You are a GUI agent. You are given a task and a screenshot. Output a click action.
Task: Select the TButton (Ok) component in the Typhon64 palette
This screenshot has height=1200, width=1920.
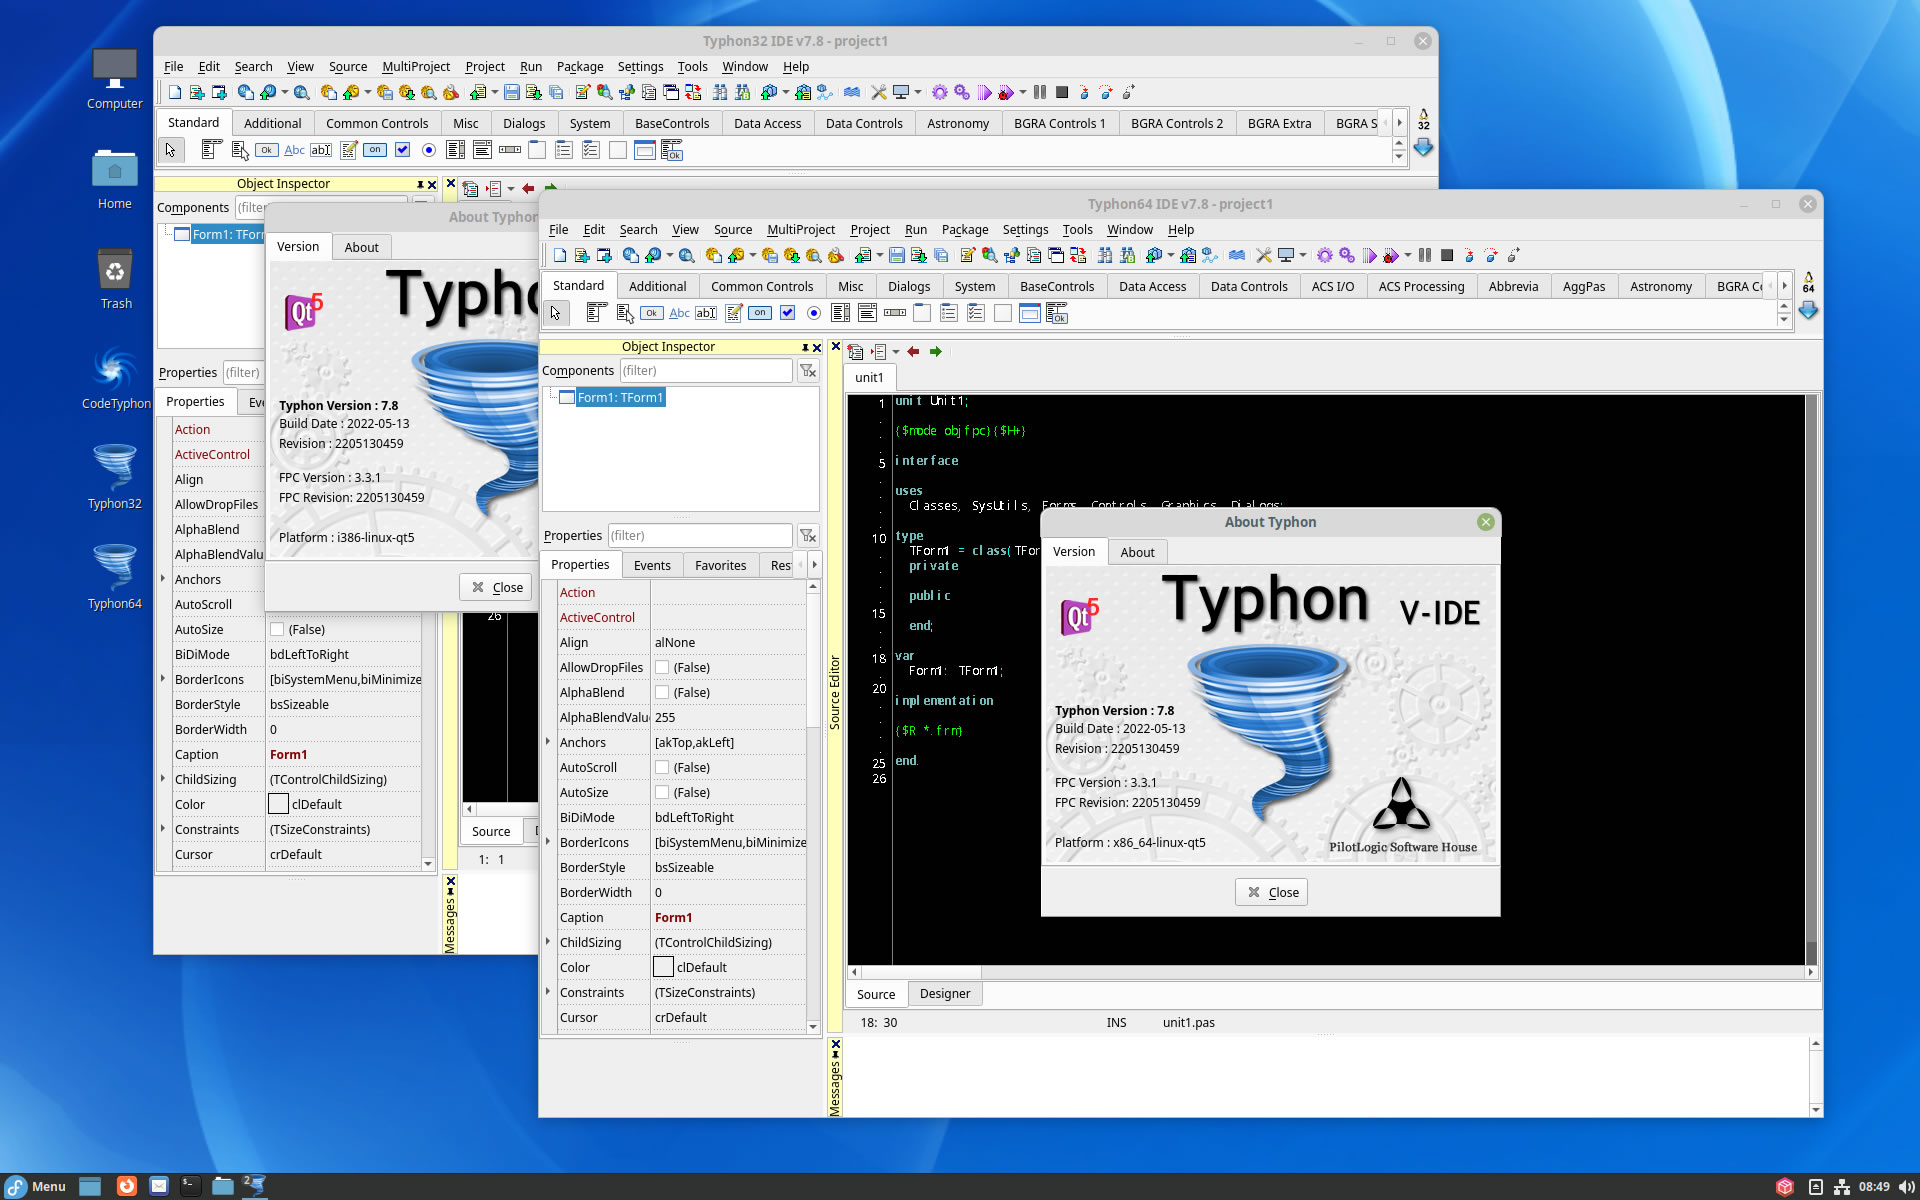point(651,313)
